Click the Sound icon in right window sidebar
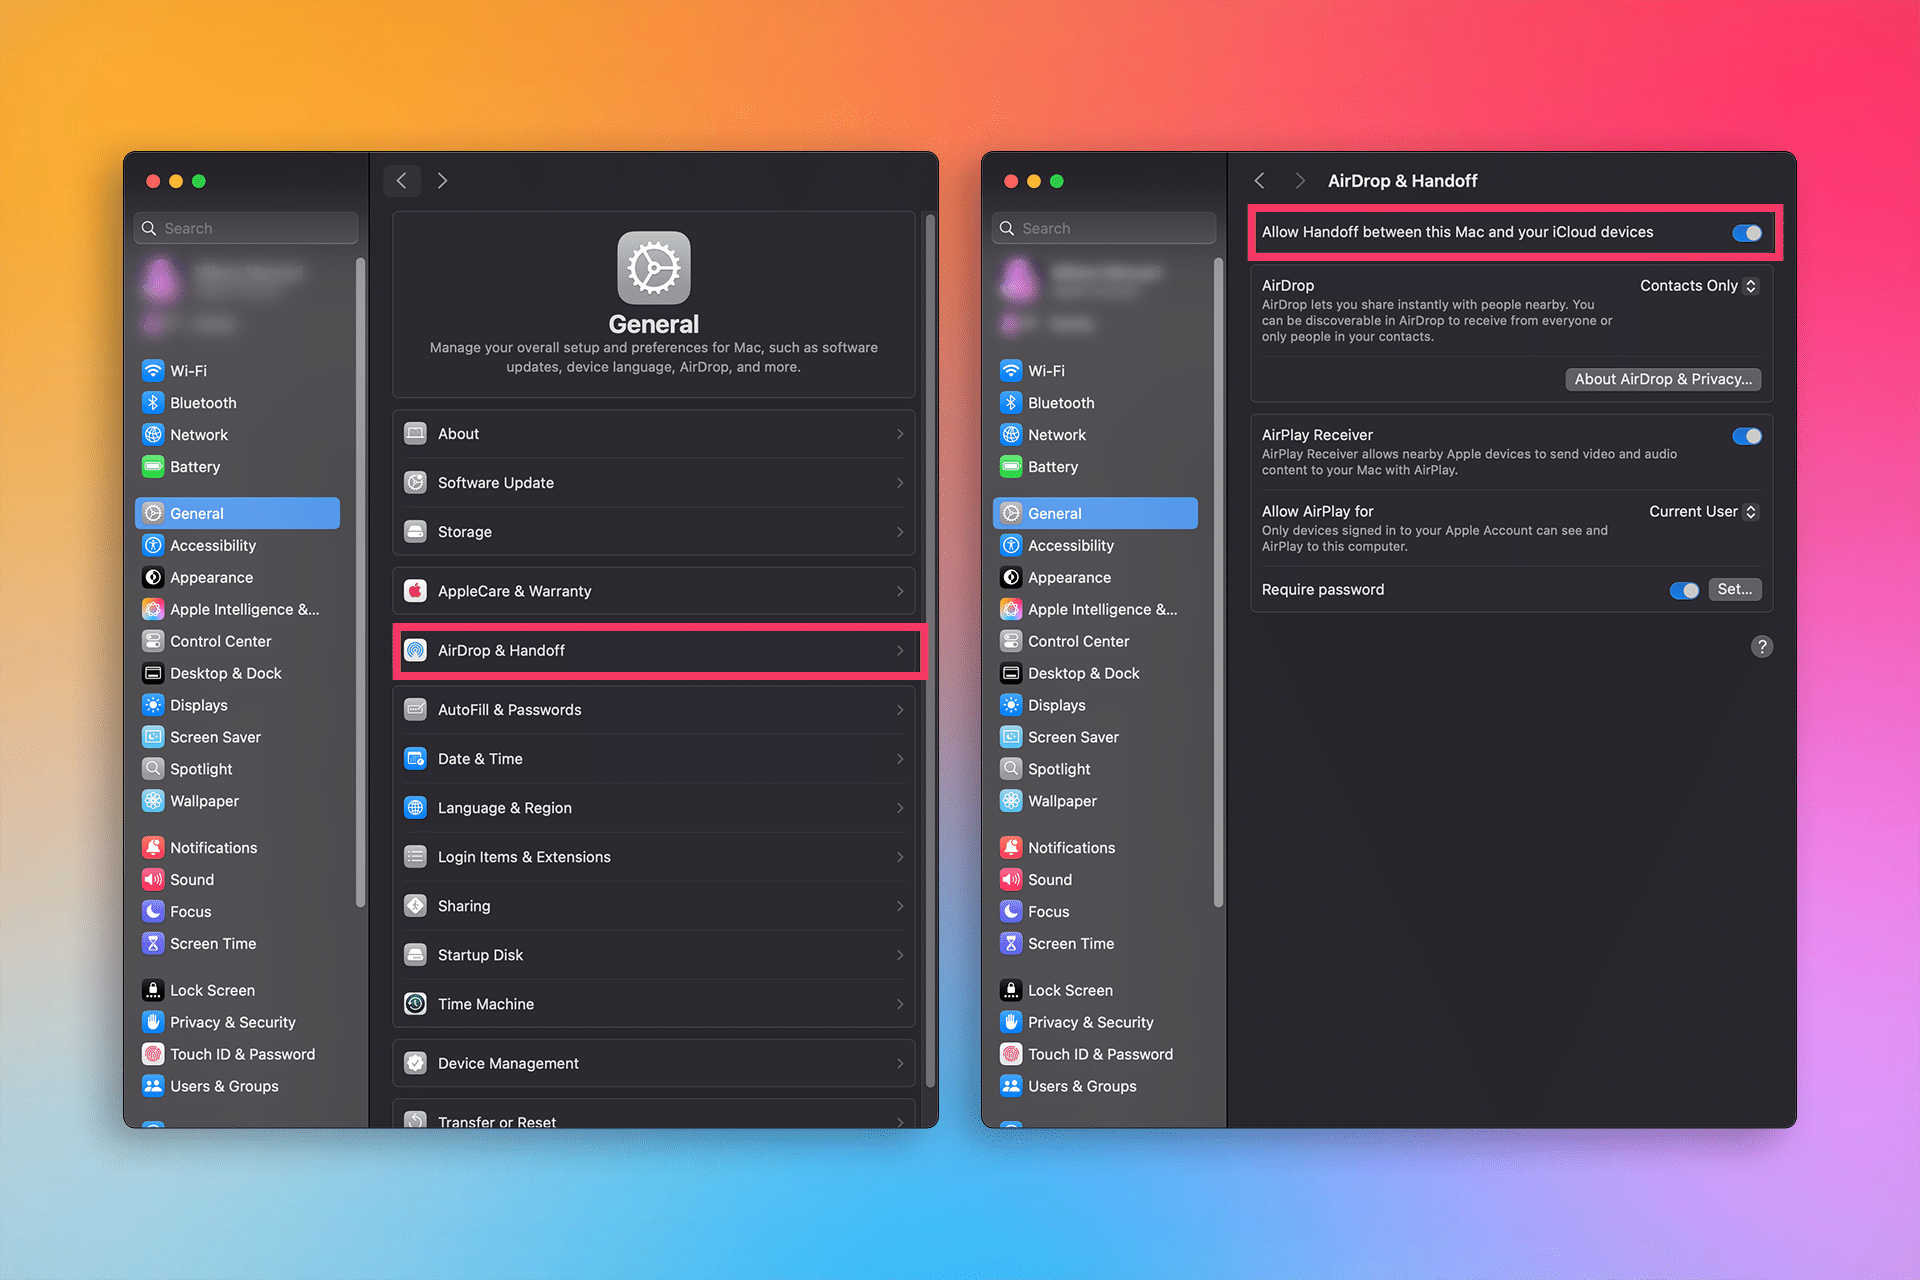Image resolution: width=1920 pixels, height=1280 pixels. [1011, 880]
